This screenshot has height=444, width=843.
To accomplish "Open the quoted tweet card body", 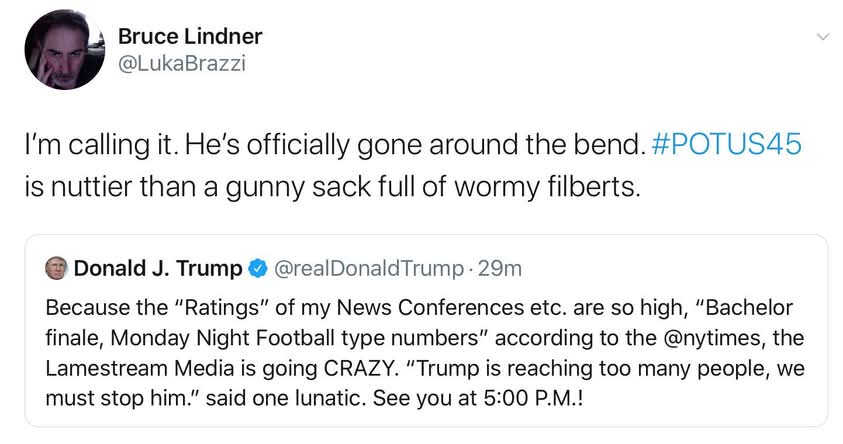I will [x=426, y=331].
